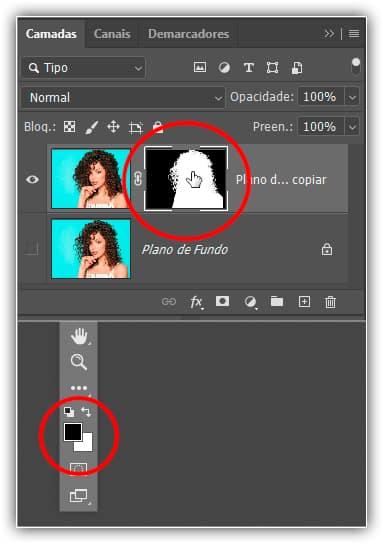Viewport: 383px width, 544px height.
Task: Toggle the layer filtering switch
Action: [x=356, y=66]
